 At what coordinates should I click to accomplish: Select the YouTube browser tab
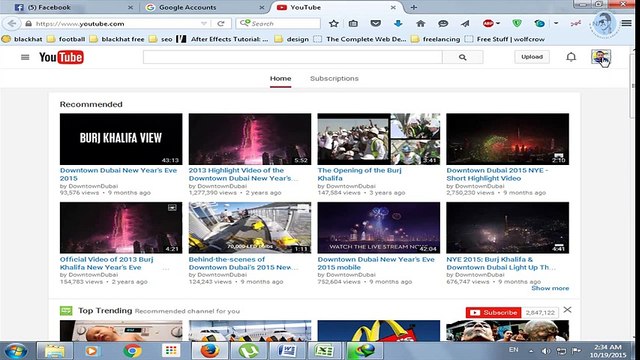pos(336,7)
